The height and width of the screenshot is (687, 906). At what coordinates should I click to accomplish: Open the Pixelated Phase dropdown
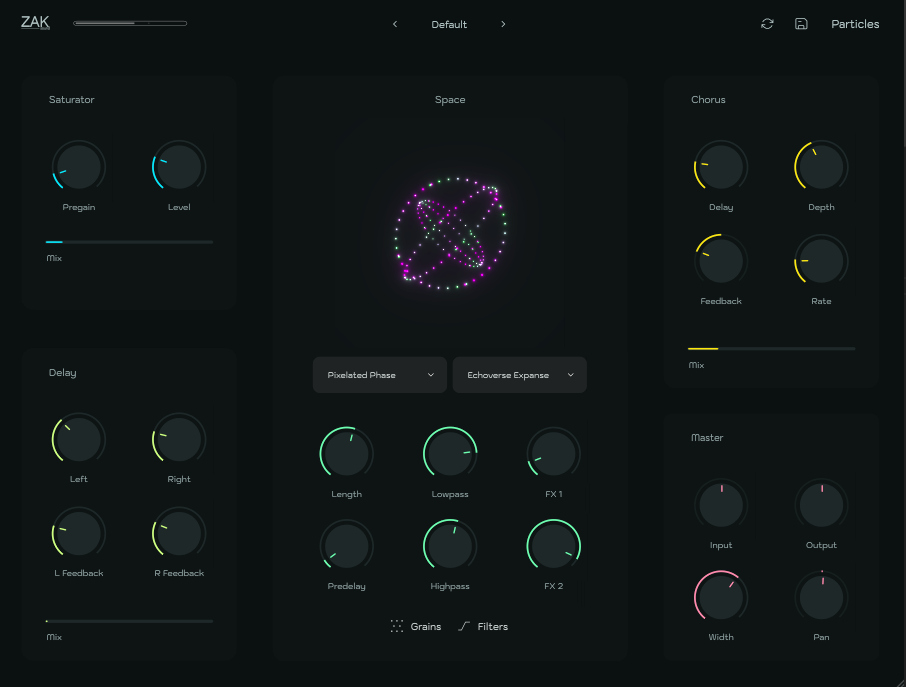tap(380, 375)
